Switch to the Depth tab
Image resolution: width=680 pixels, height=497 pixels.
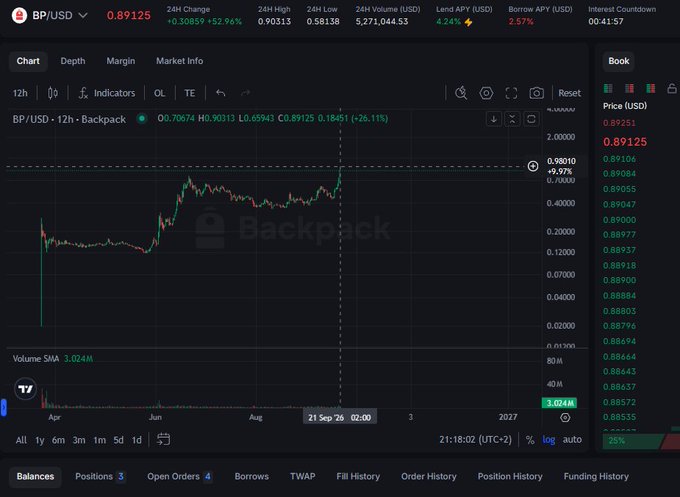tap(73, 61)
